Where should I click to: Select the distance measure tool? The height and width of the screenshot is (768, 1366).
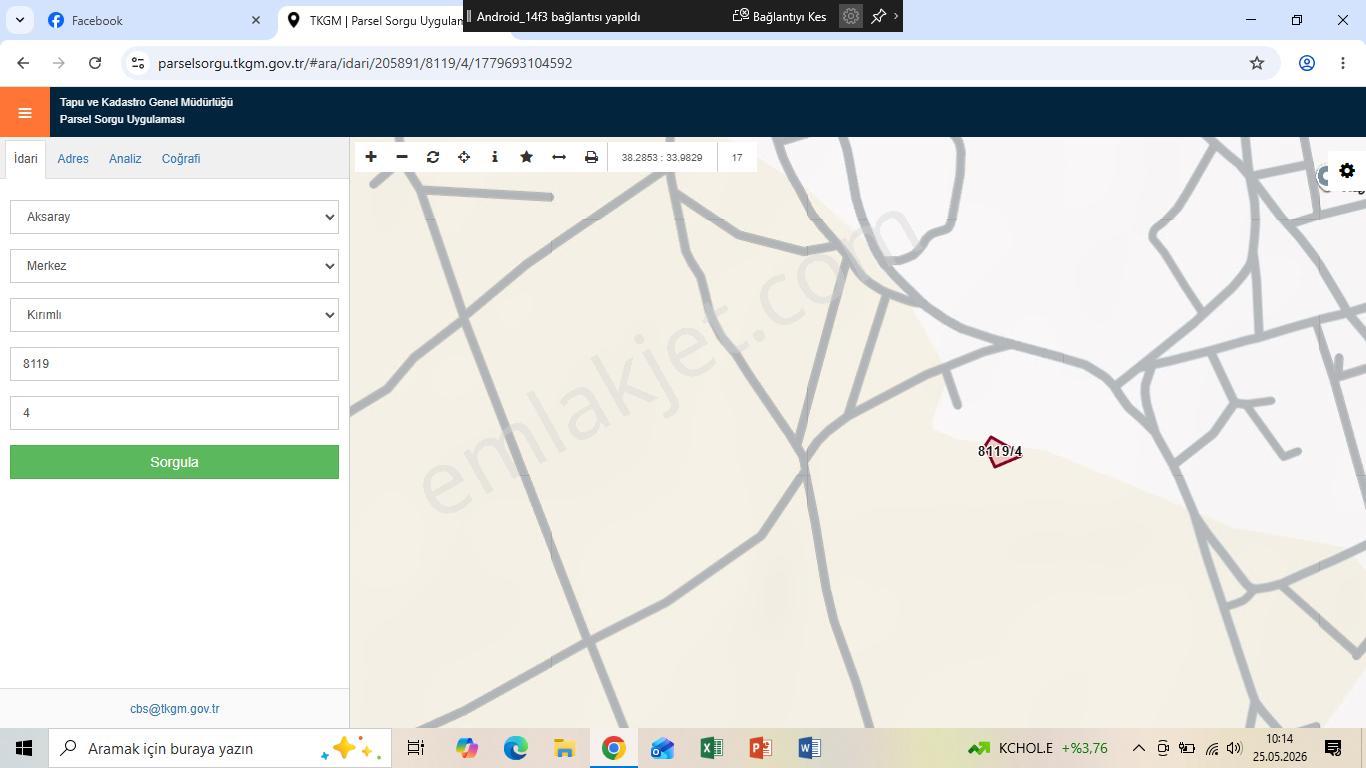(x=559, y=157)
